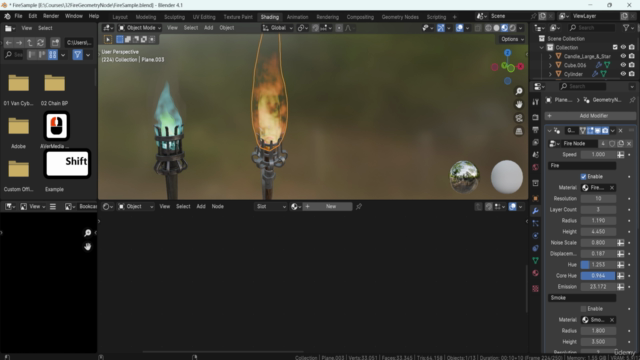The height and width of the screenshot is (360, 640).
Task: Open viewport Options dropdown
Action: 512,39
